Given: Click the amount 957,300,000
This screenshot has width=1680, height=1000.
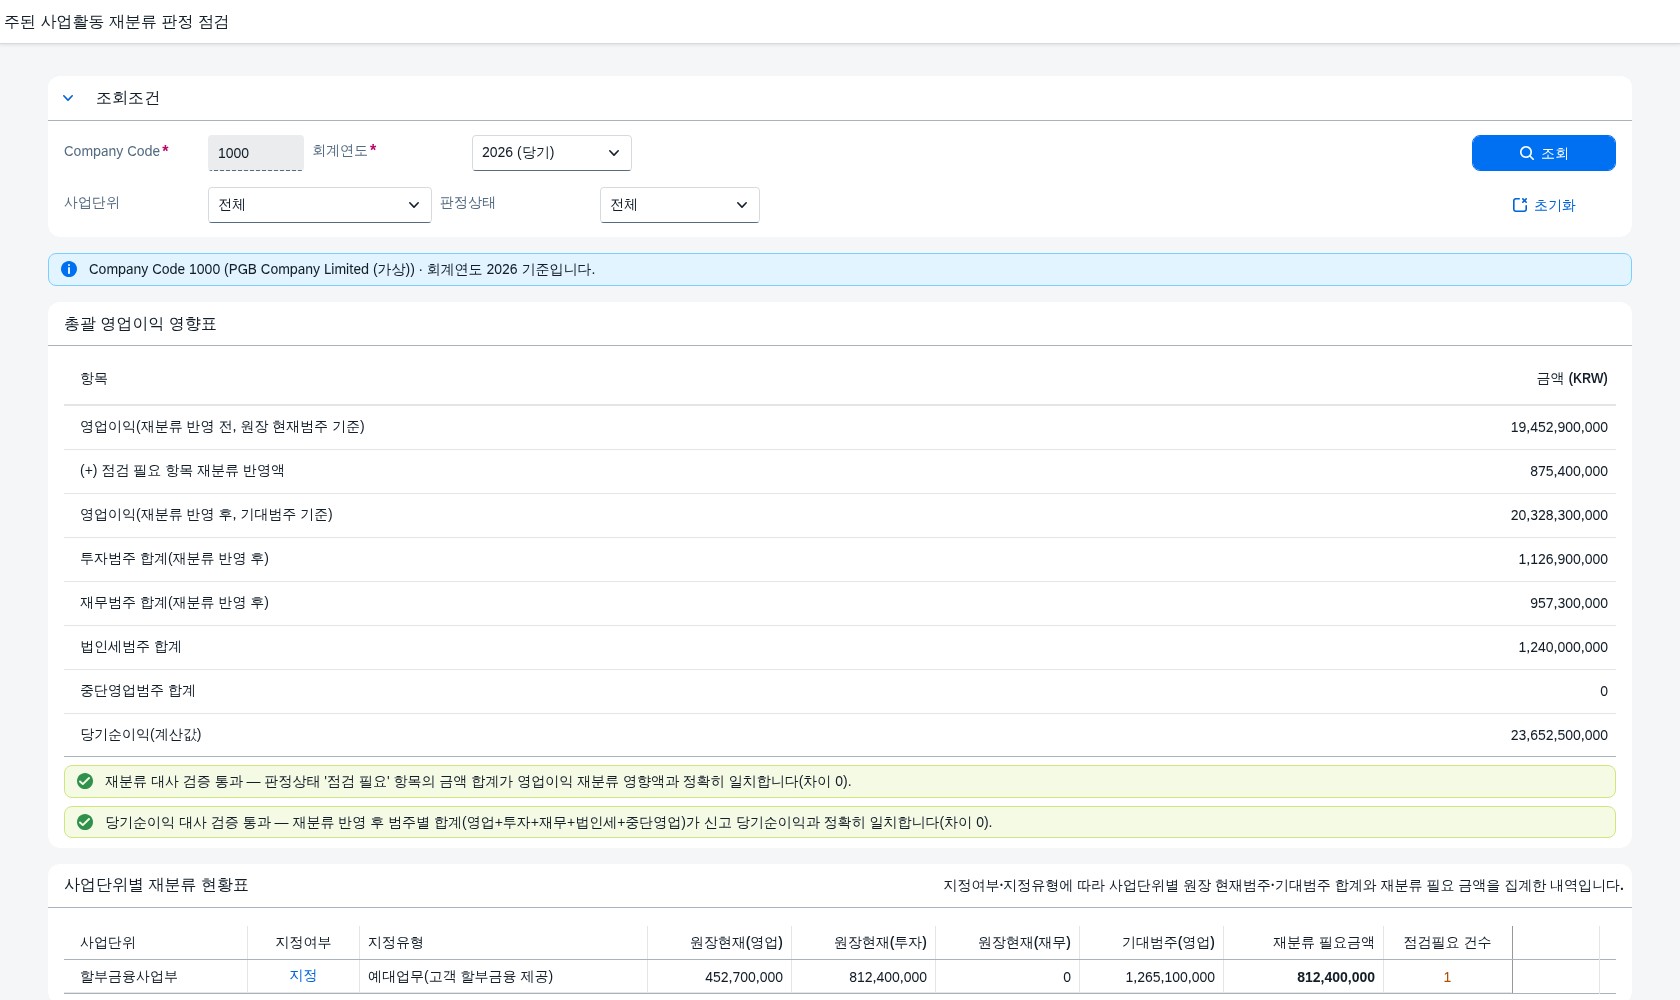Looking at the screenshot, I should click(x=1569, y=603).
